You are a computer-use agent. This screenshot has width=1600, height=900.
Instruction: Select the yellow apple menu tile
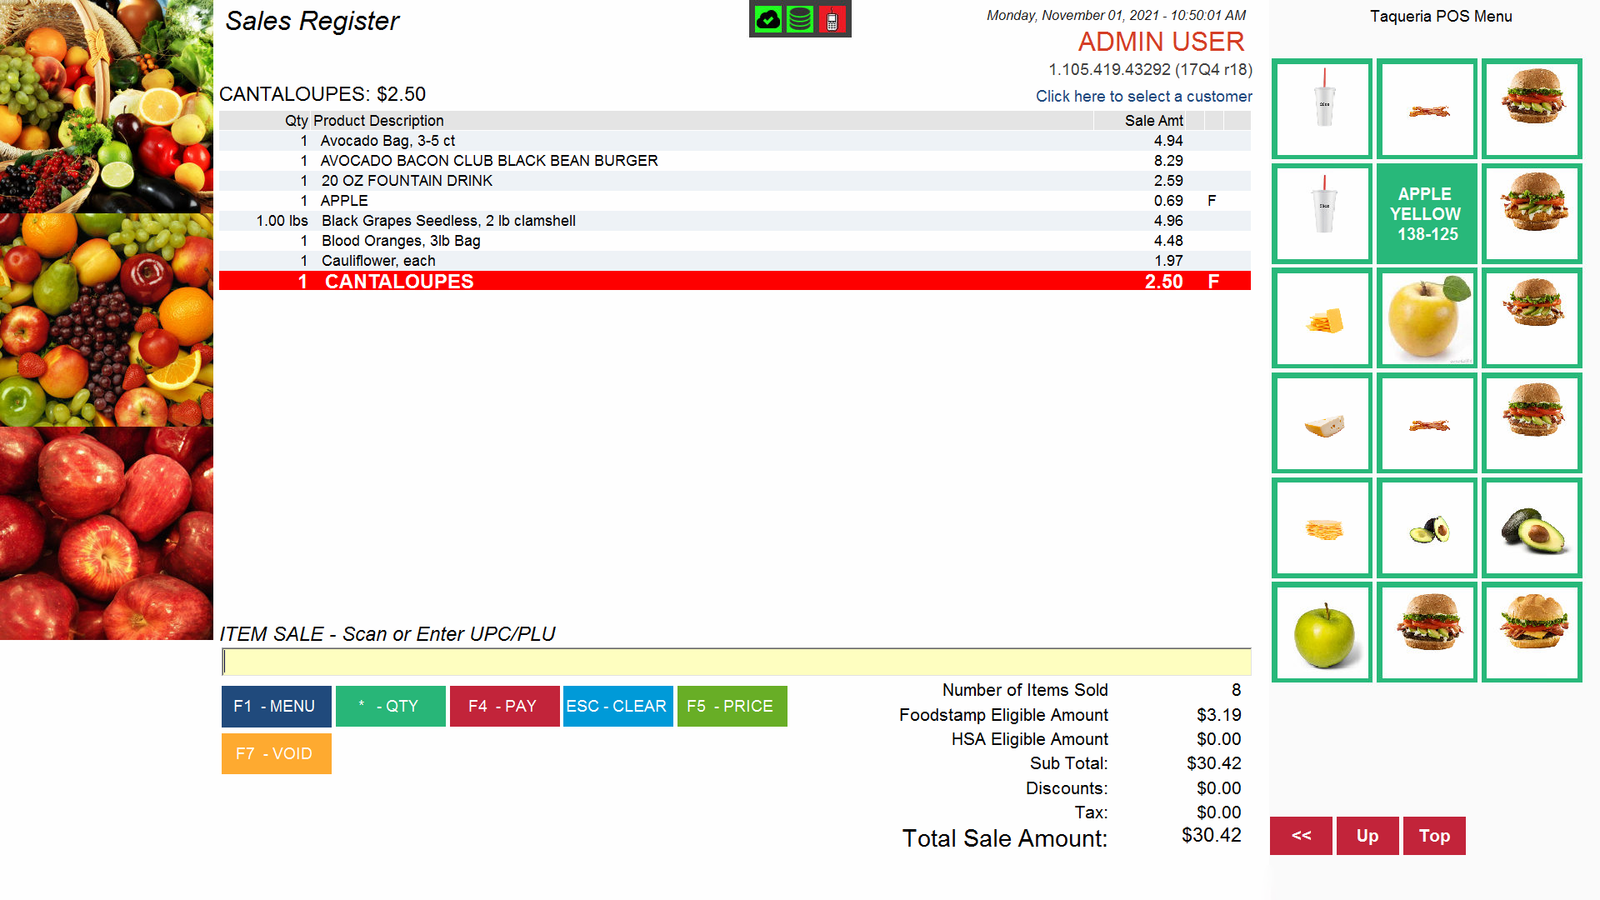pyautogui.click(x=1426, y=318)
